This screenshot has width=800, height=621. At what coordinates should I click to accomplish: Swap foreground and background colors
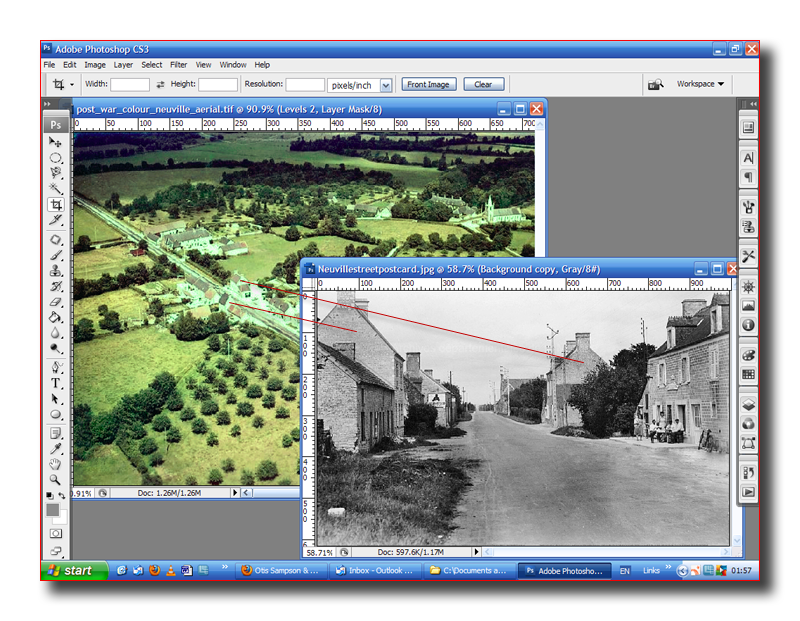coord(62,495)
